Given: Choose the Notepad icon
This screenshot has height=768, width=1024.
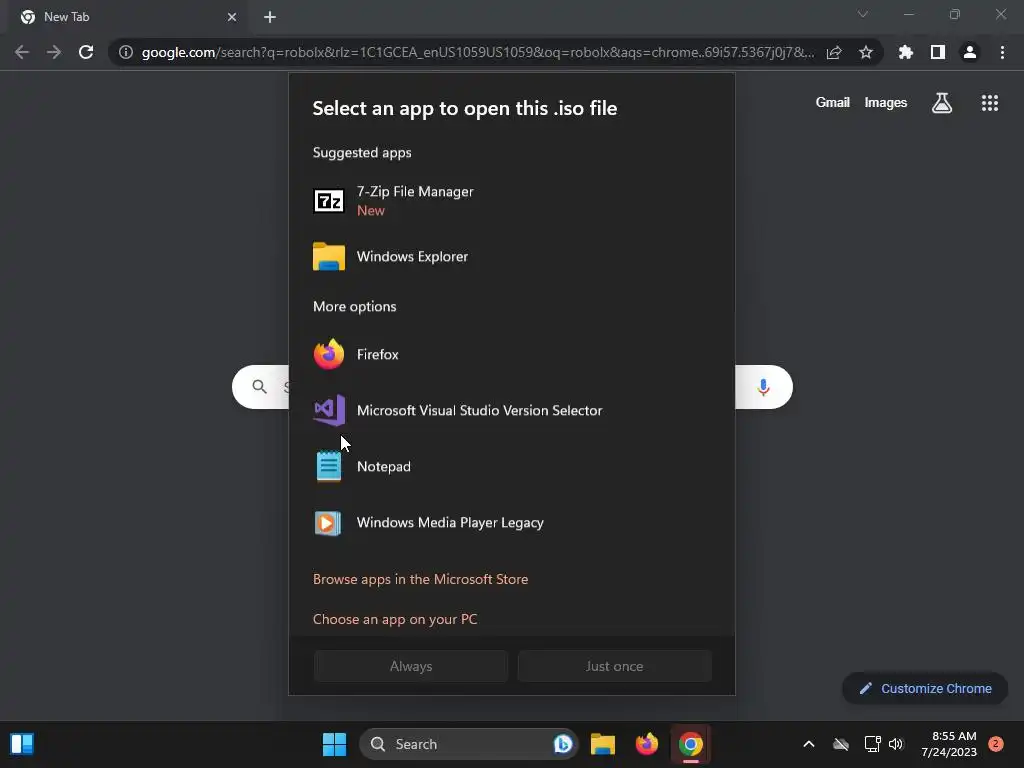Looking at the screenshot, I should coord(328,466).
